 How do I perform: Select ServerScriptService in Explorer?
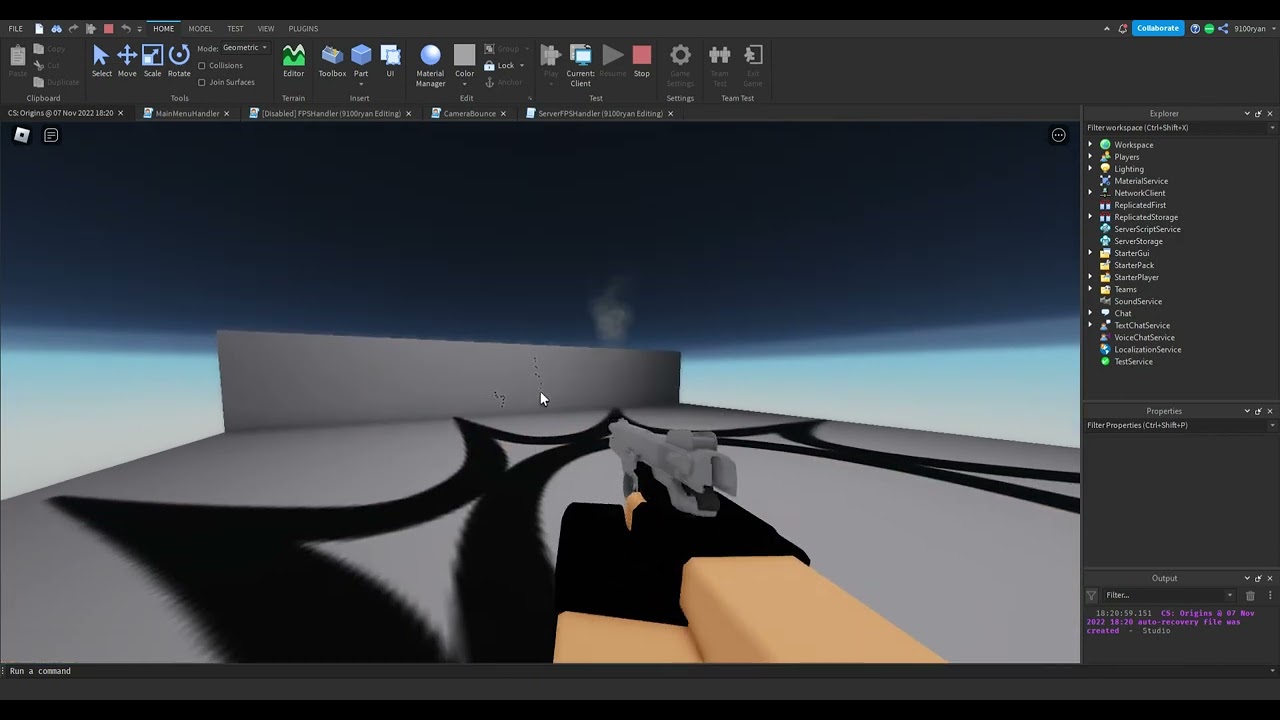tap(1147, 229)
